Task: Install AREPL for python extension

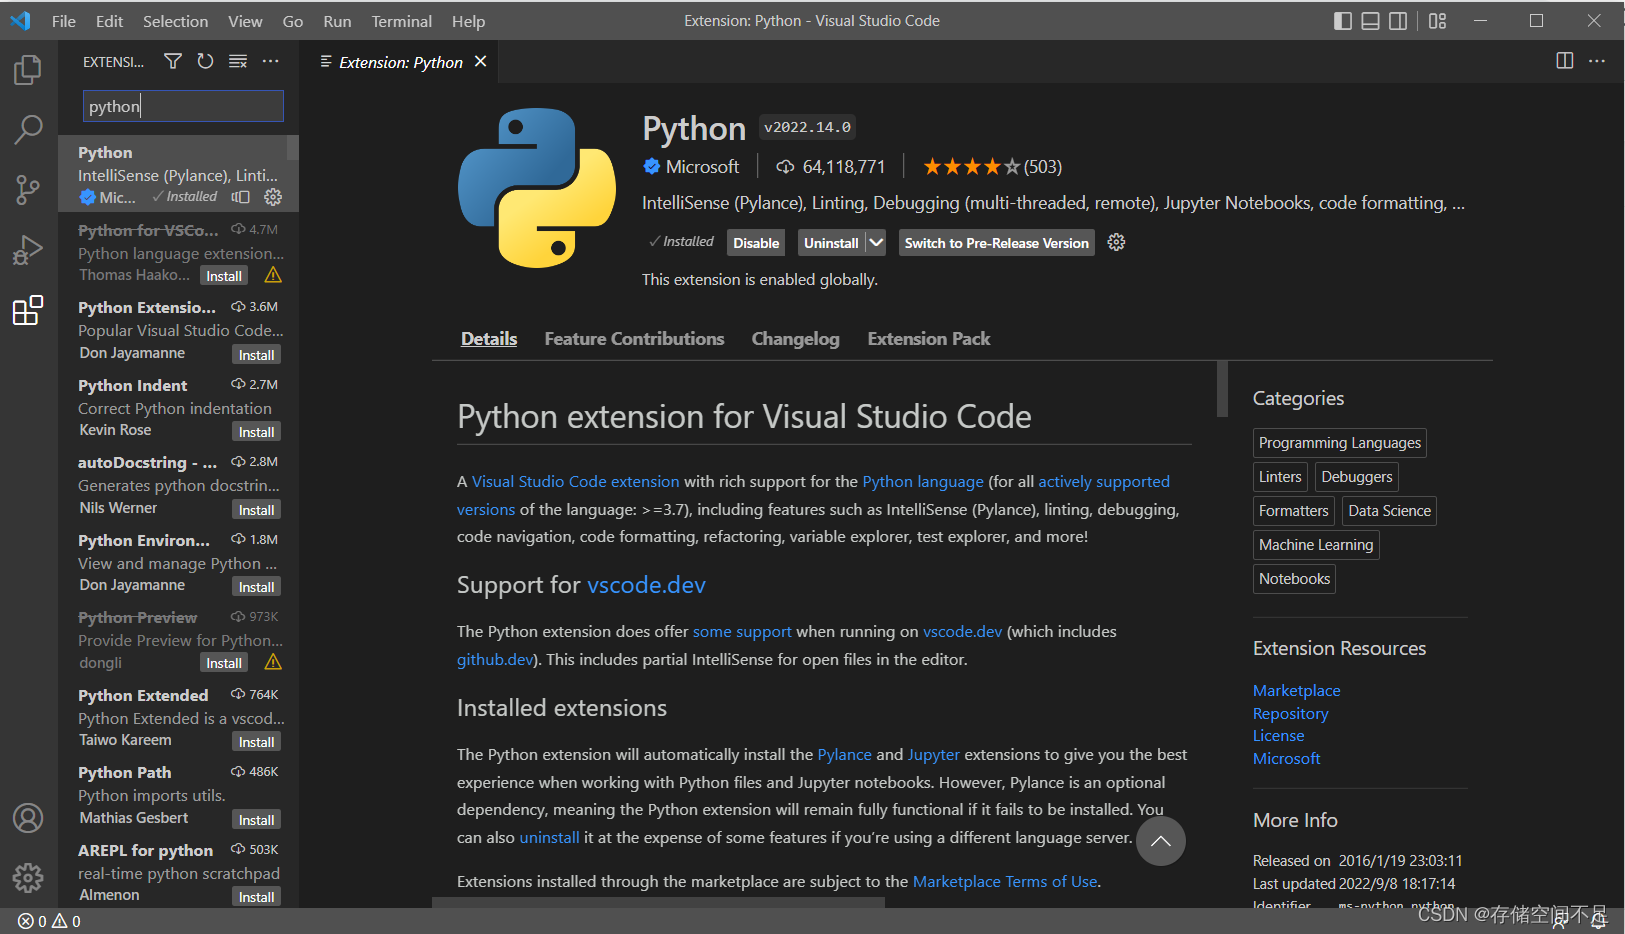Action: [257, 897]
